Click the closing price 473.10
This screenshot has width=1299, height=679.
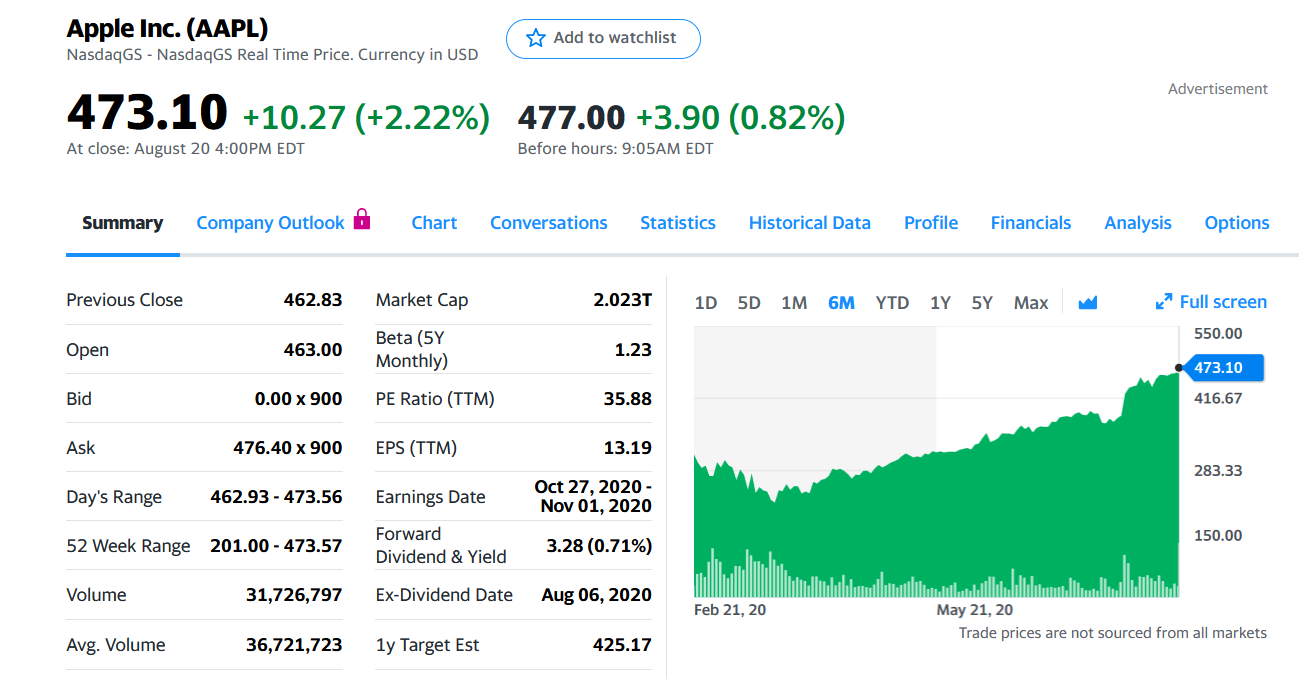[147, 110]
